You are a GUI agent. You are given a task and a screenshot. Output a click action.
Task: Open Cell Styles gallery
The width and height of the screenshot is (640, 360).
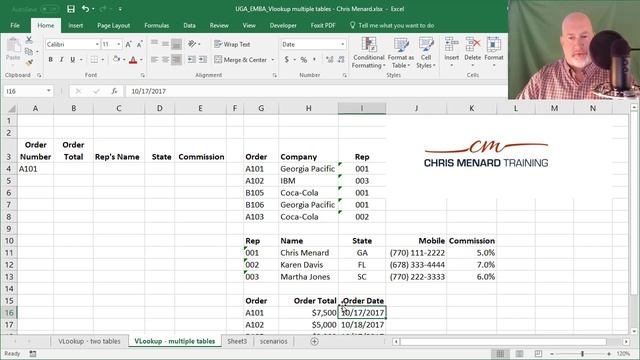[x=426, y=53]
